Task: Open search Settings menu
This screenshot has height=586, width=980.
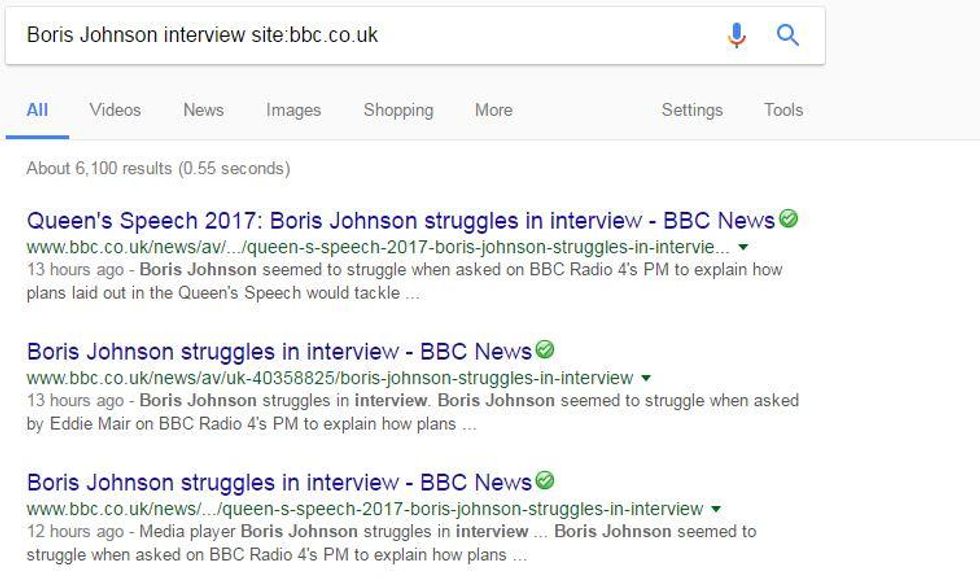Action: 691,110
